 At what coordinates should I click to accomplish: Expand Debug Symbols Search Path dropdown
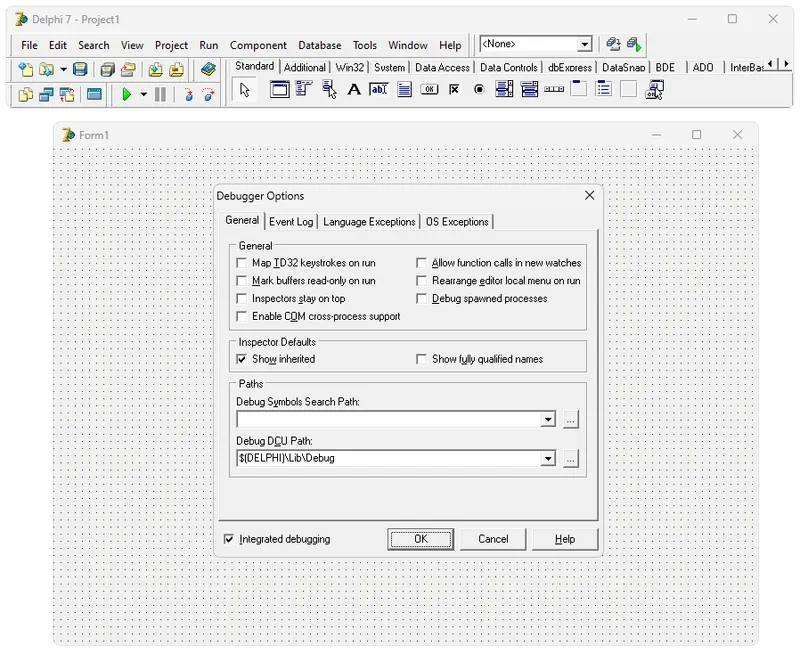(x=548, y=420)
